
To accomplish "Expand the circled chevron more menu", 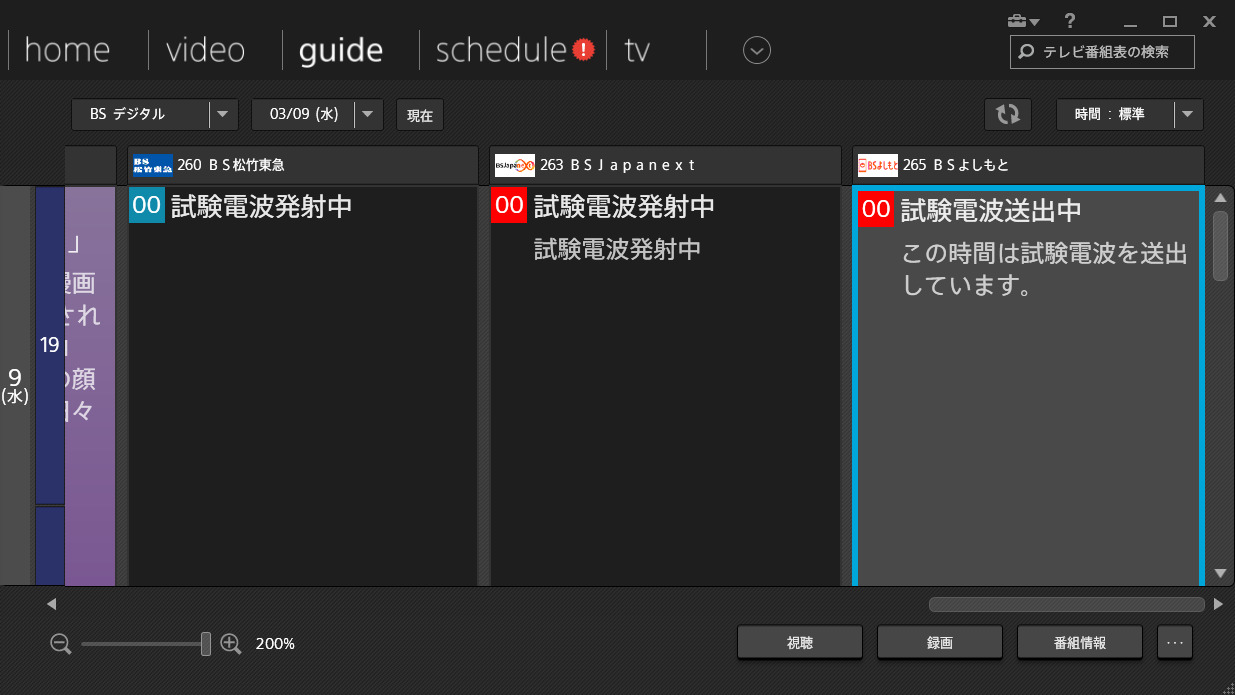I will [757, 50].
